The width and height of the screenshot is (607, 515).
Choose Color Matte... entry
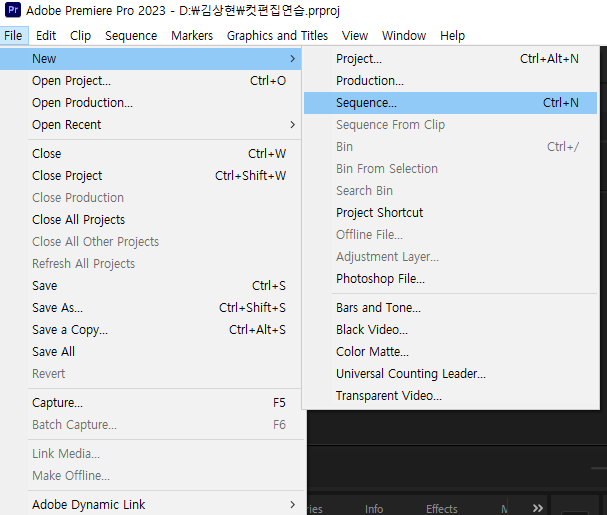[x=450, y=352]
